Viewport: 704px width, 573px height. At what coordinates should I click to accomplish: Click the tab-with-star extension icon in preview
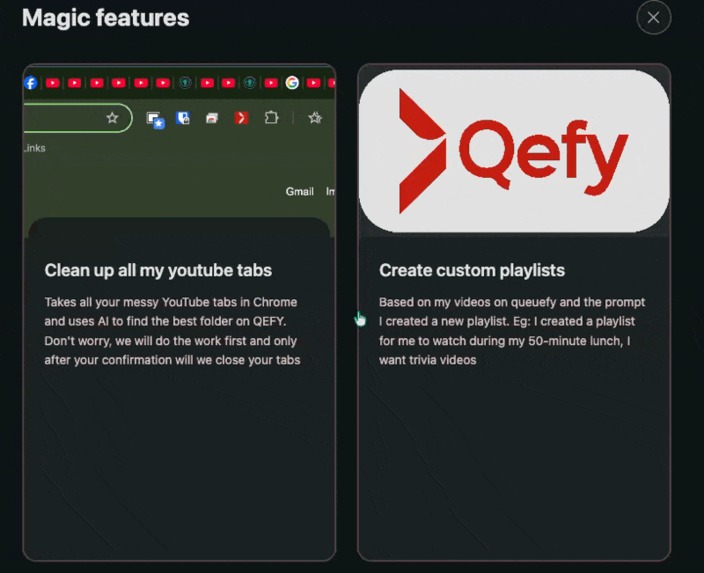click(x=155, y=119)
